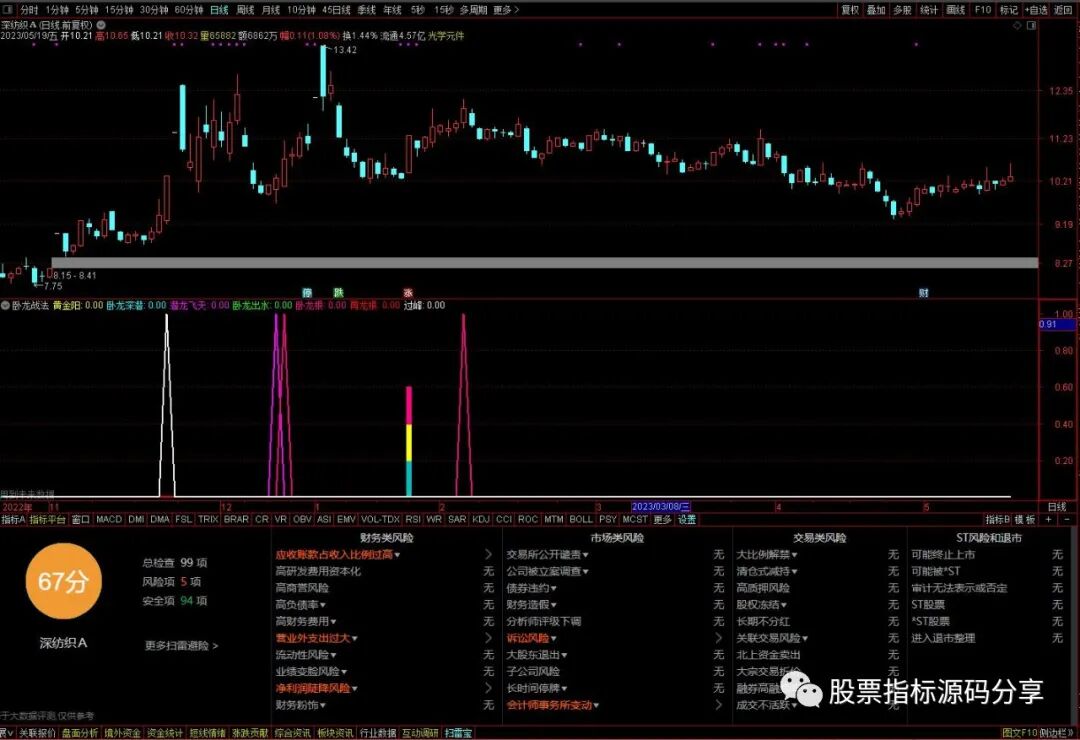Click the 涨 marker below the chart
1080x740 pixels.
coord(408,293)
